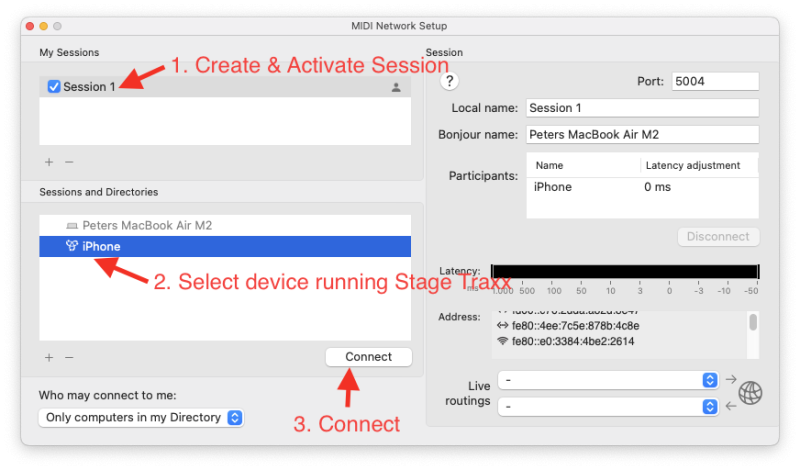Expand the upper Live routings dropdown

click(608, 380)
